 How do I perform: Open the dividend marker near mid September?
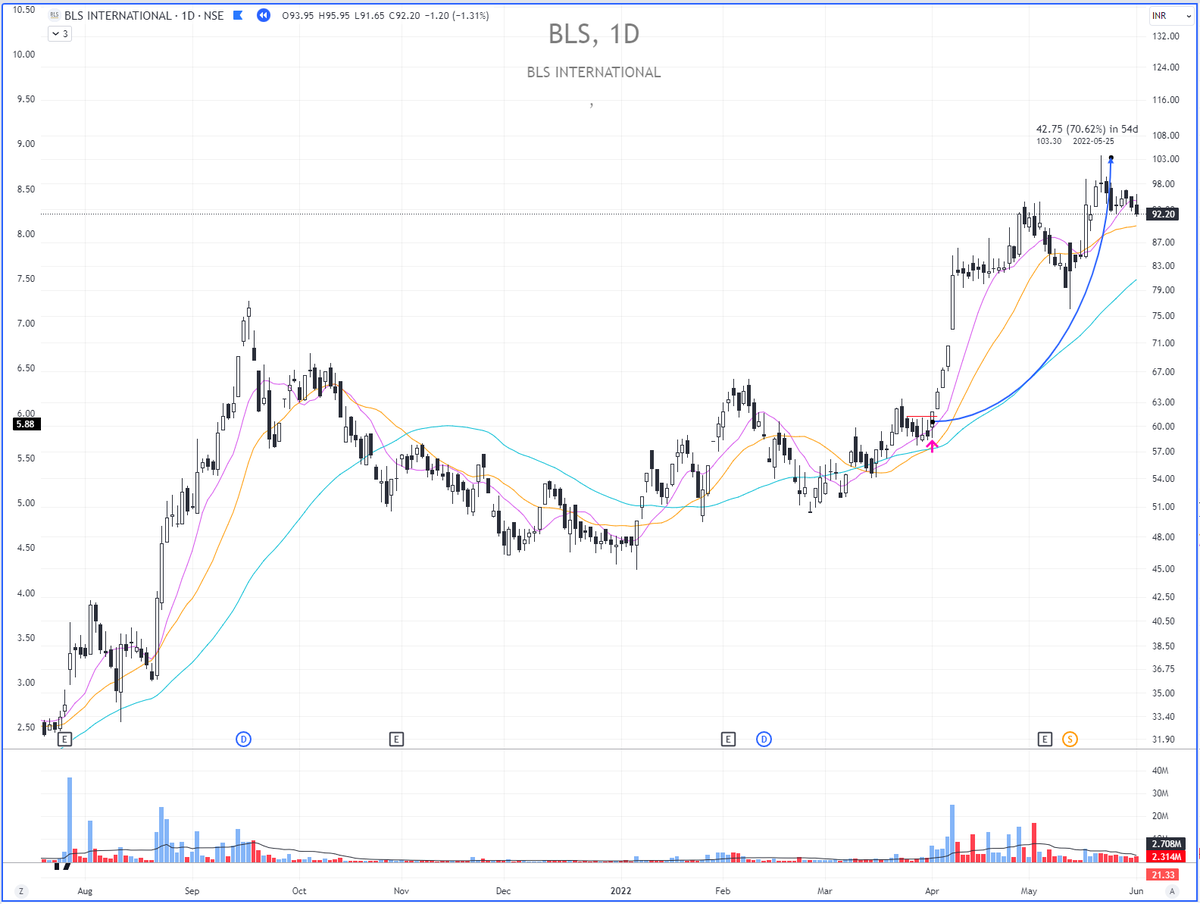pyautogui.click(x=243, y=739)
